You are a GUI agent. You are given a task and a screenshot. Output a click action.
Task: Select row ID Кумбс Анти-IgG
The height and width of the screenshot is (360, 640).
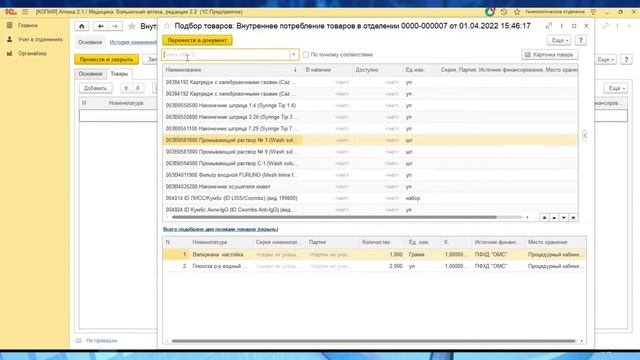tap(370, 209)
